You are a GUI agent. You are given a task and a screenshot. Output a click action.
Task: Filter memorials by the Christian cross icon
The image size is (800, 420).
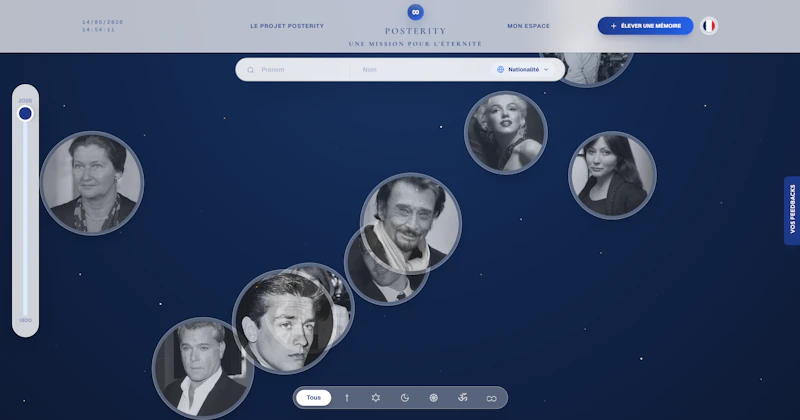[347, 398]
